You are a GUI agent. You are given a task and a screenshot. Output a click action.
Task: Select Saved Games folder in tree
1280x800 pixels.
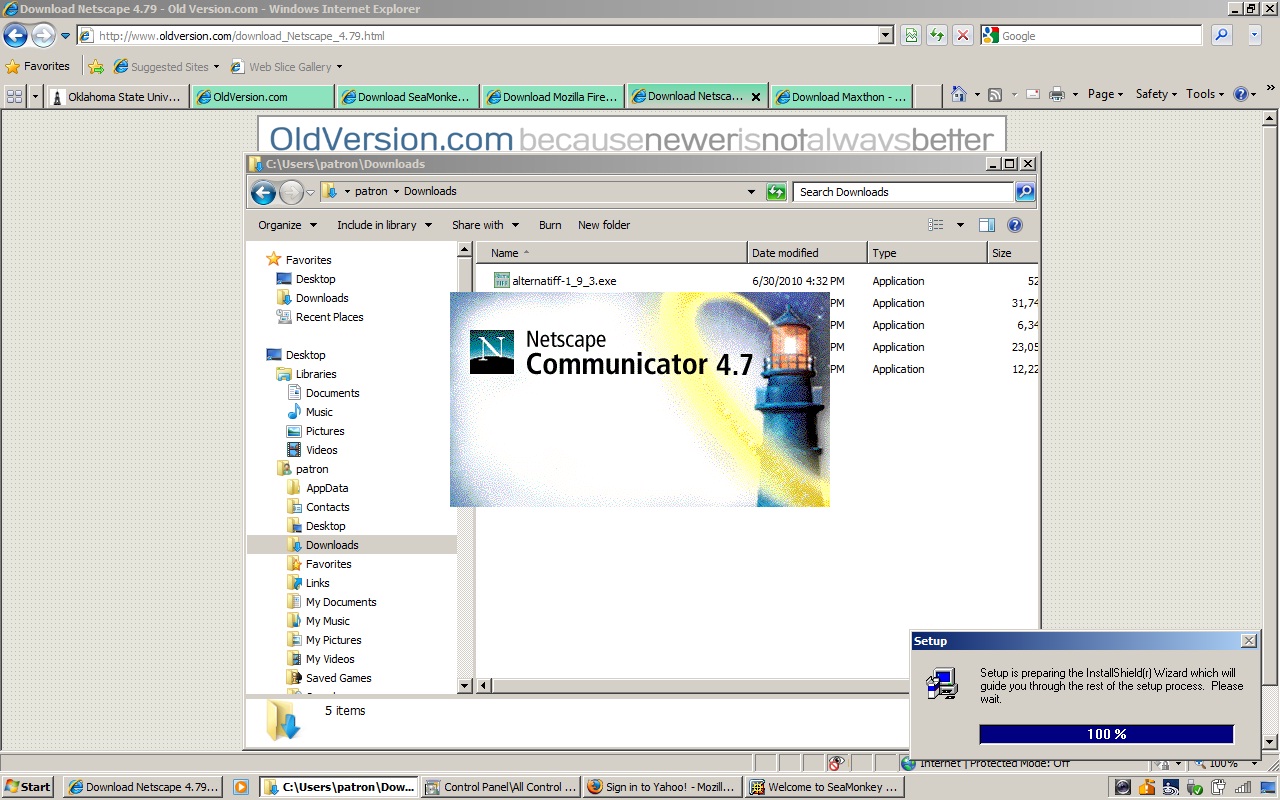(x=338, y=678)
